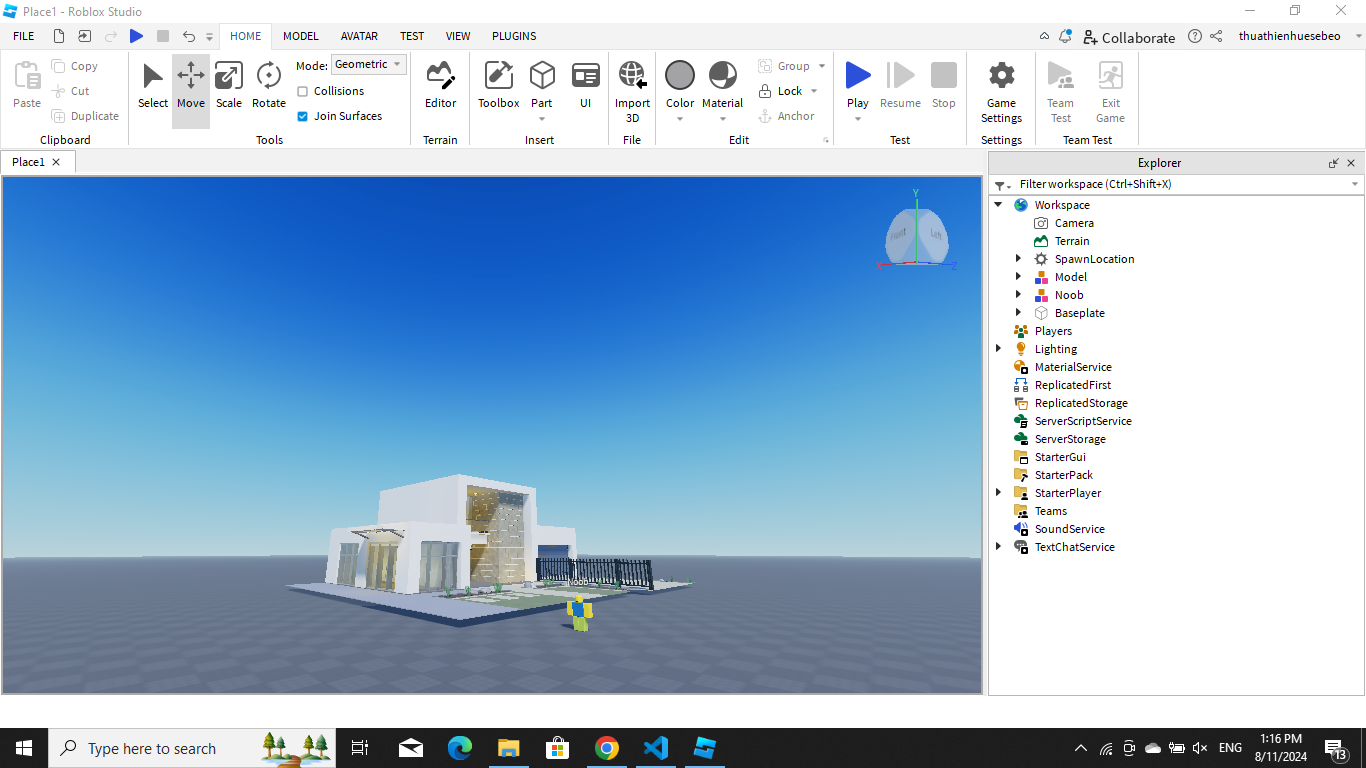The image size is (1366, 768).
Task: Click the Collaborate button
Action: pyautogui.click(x=1129, y=37)
